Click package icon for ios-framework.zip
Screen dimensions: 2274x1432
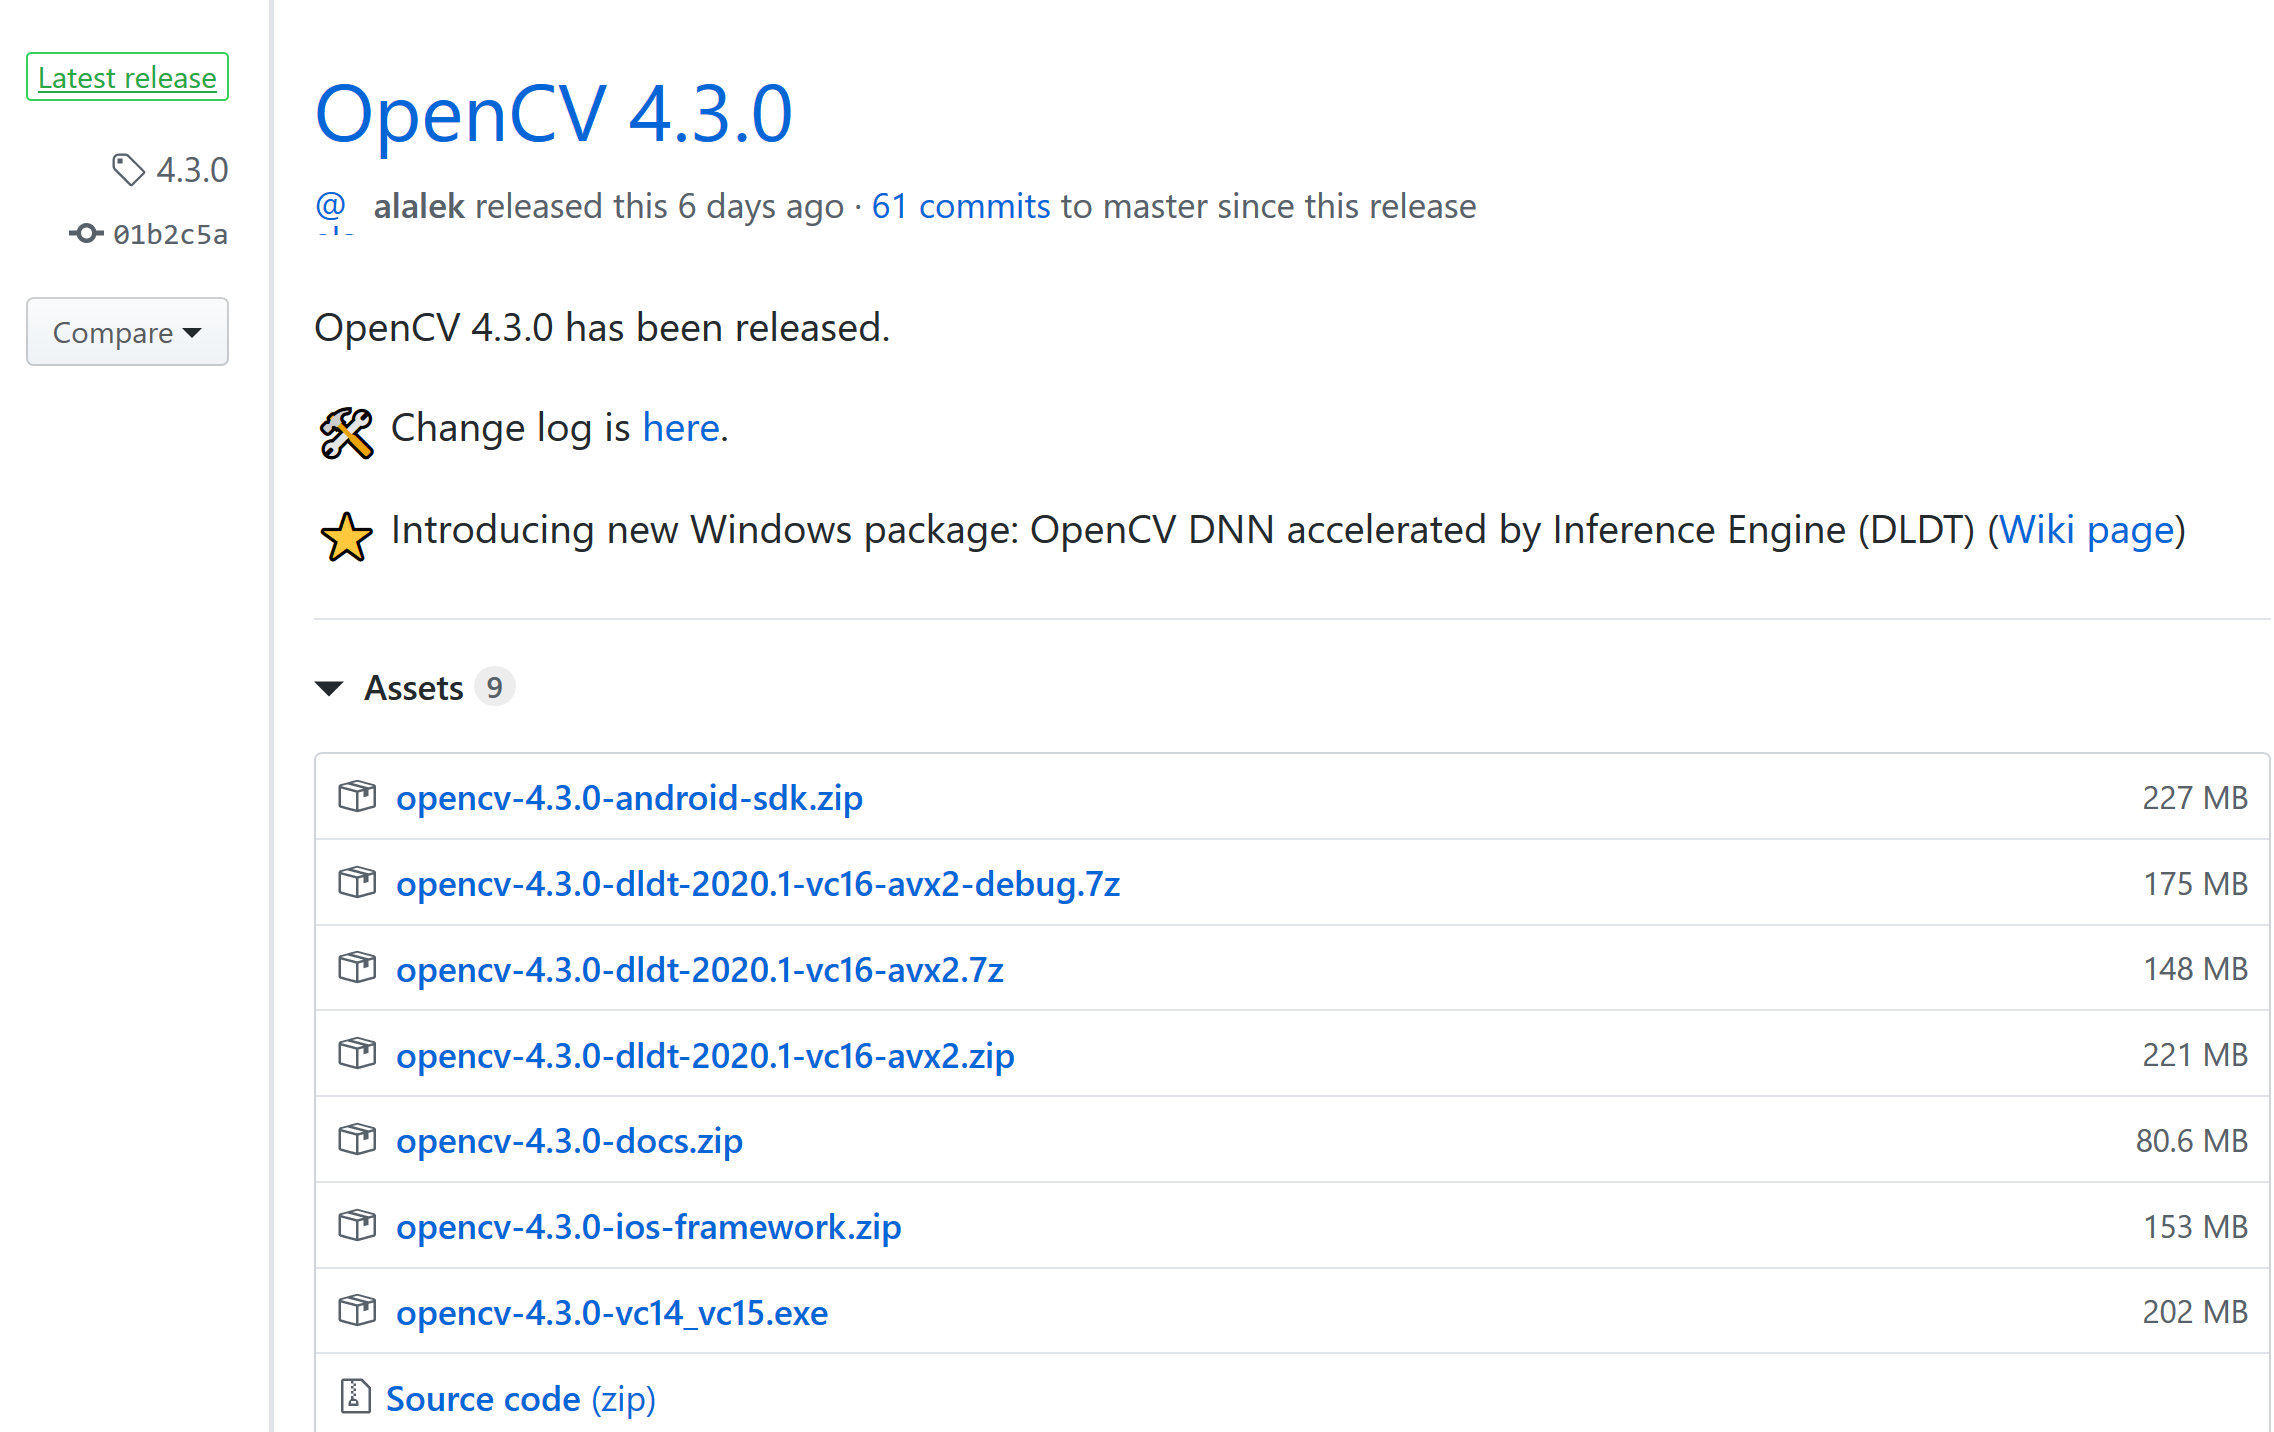pyautogui.click(x=357, y=1226)
